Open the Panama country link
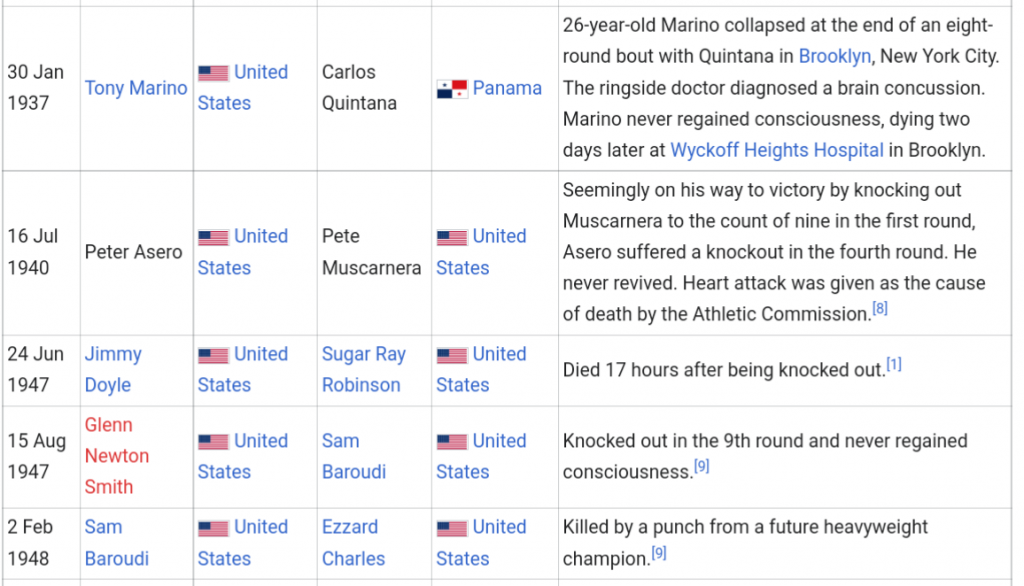1024x586 pixels. pyautogui.click(x=507, y=88)
